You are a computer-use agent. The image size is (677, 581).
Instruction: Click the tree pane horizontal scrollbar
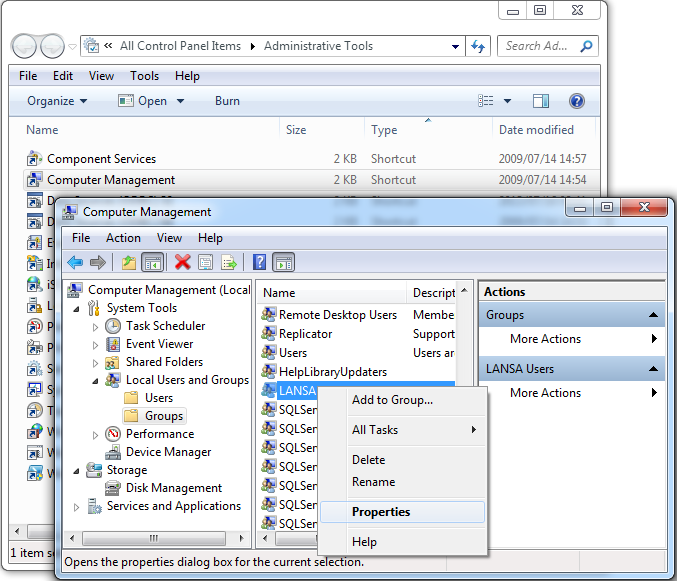(156, 538)
